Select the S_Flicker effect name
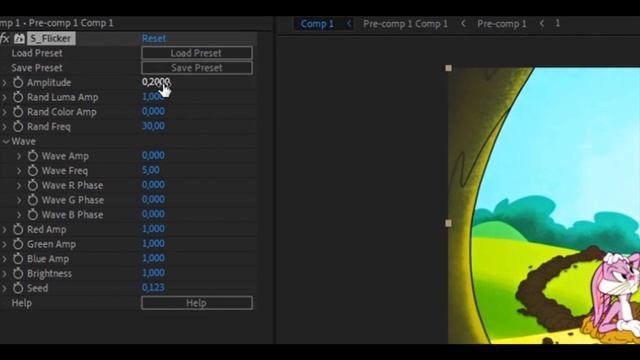 pyautogui.click(x=51, y=38)
